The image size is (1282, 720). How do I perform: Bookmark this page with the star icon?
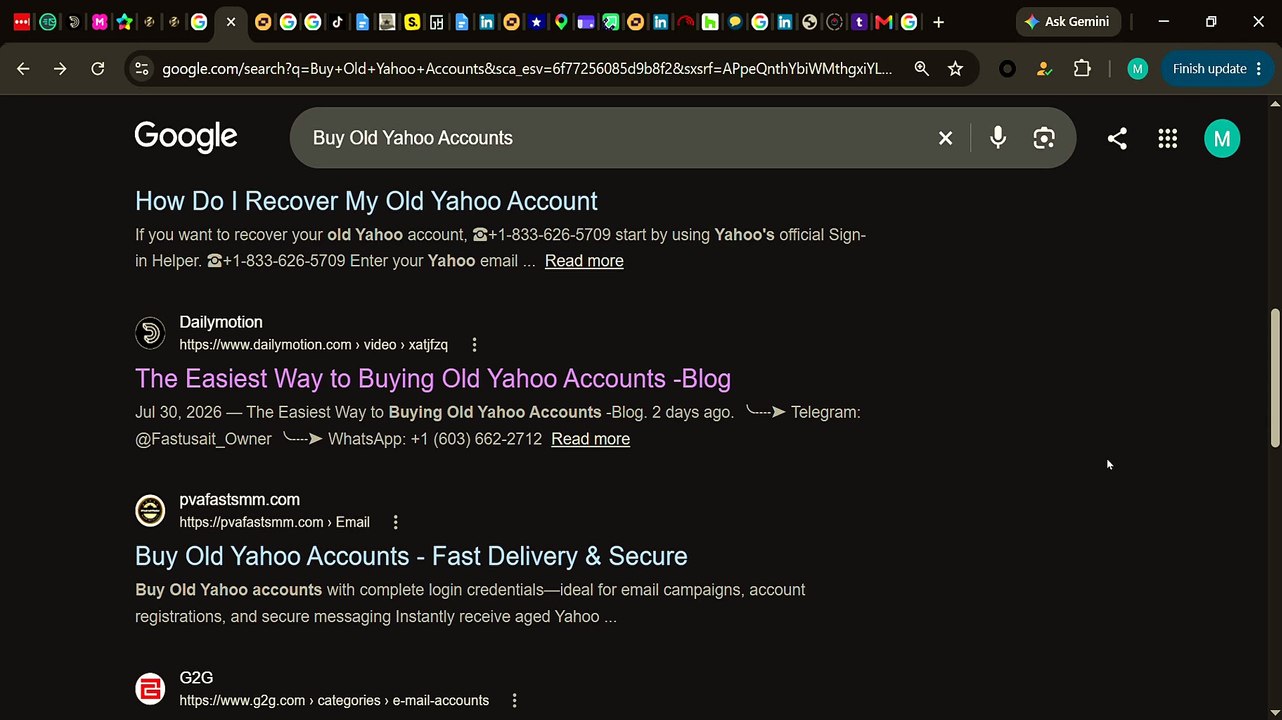click(x=955, y=69)
